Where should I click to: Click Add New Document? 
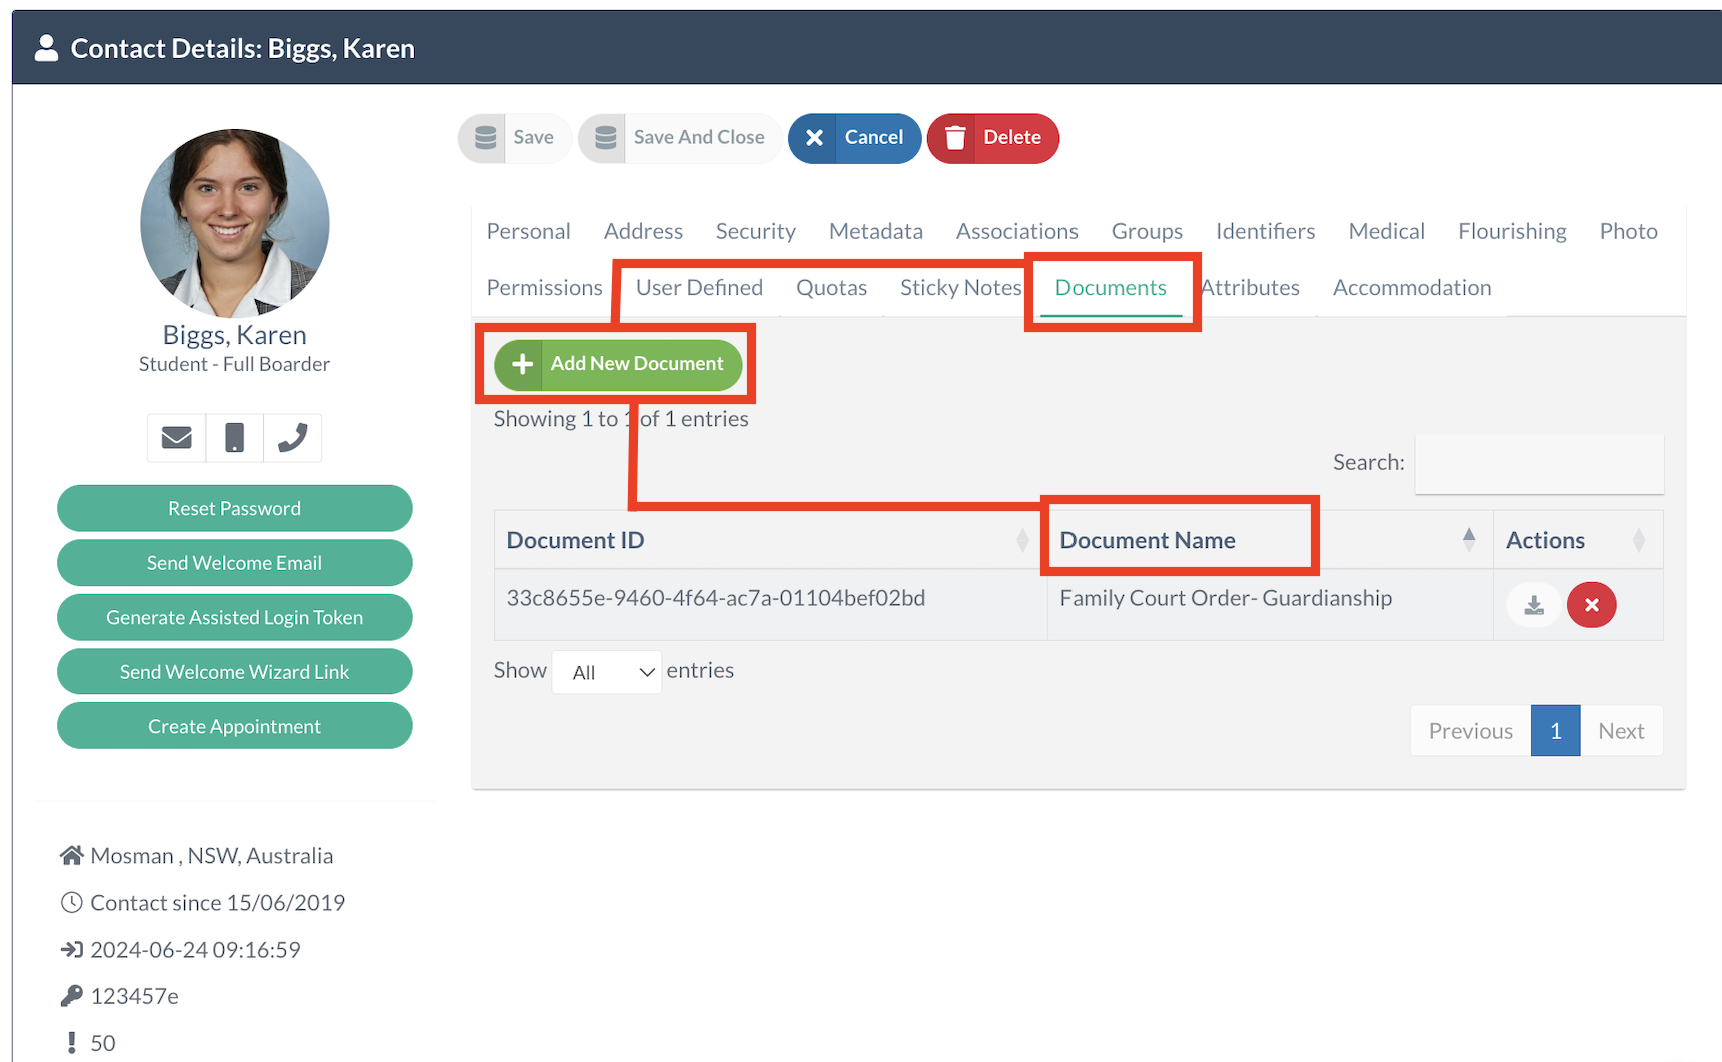[x=618, y=364]
